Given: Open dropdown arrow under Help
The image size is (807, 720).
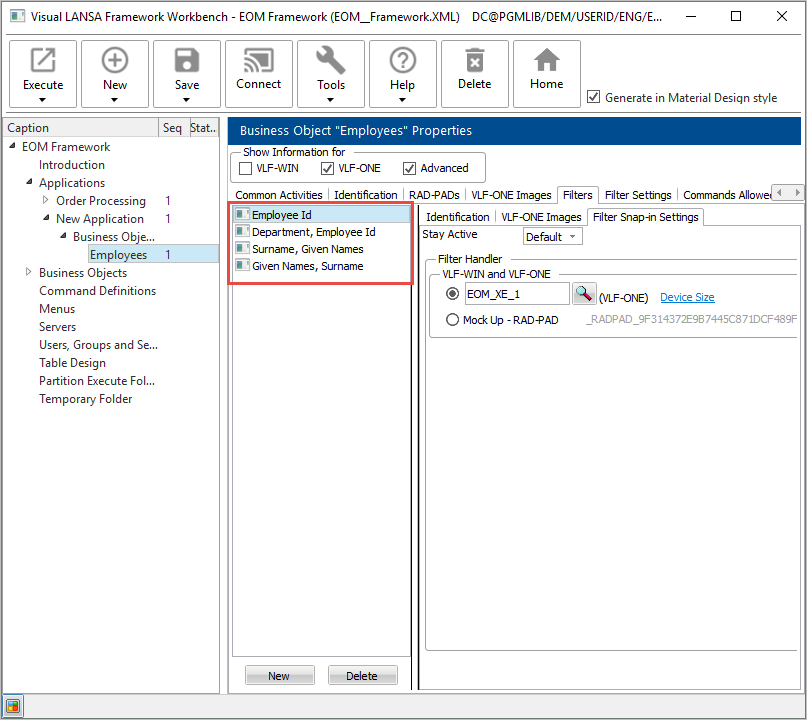Looking at the screenshot, I should click(x=402, y=100).
